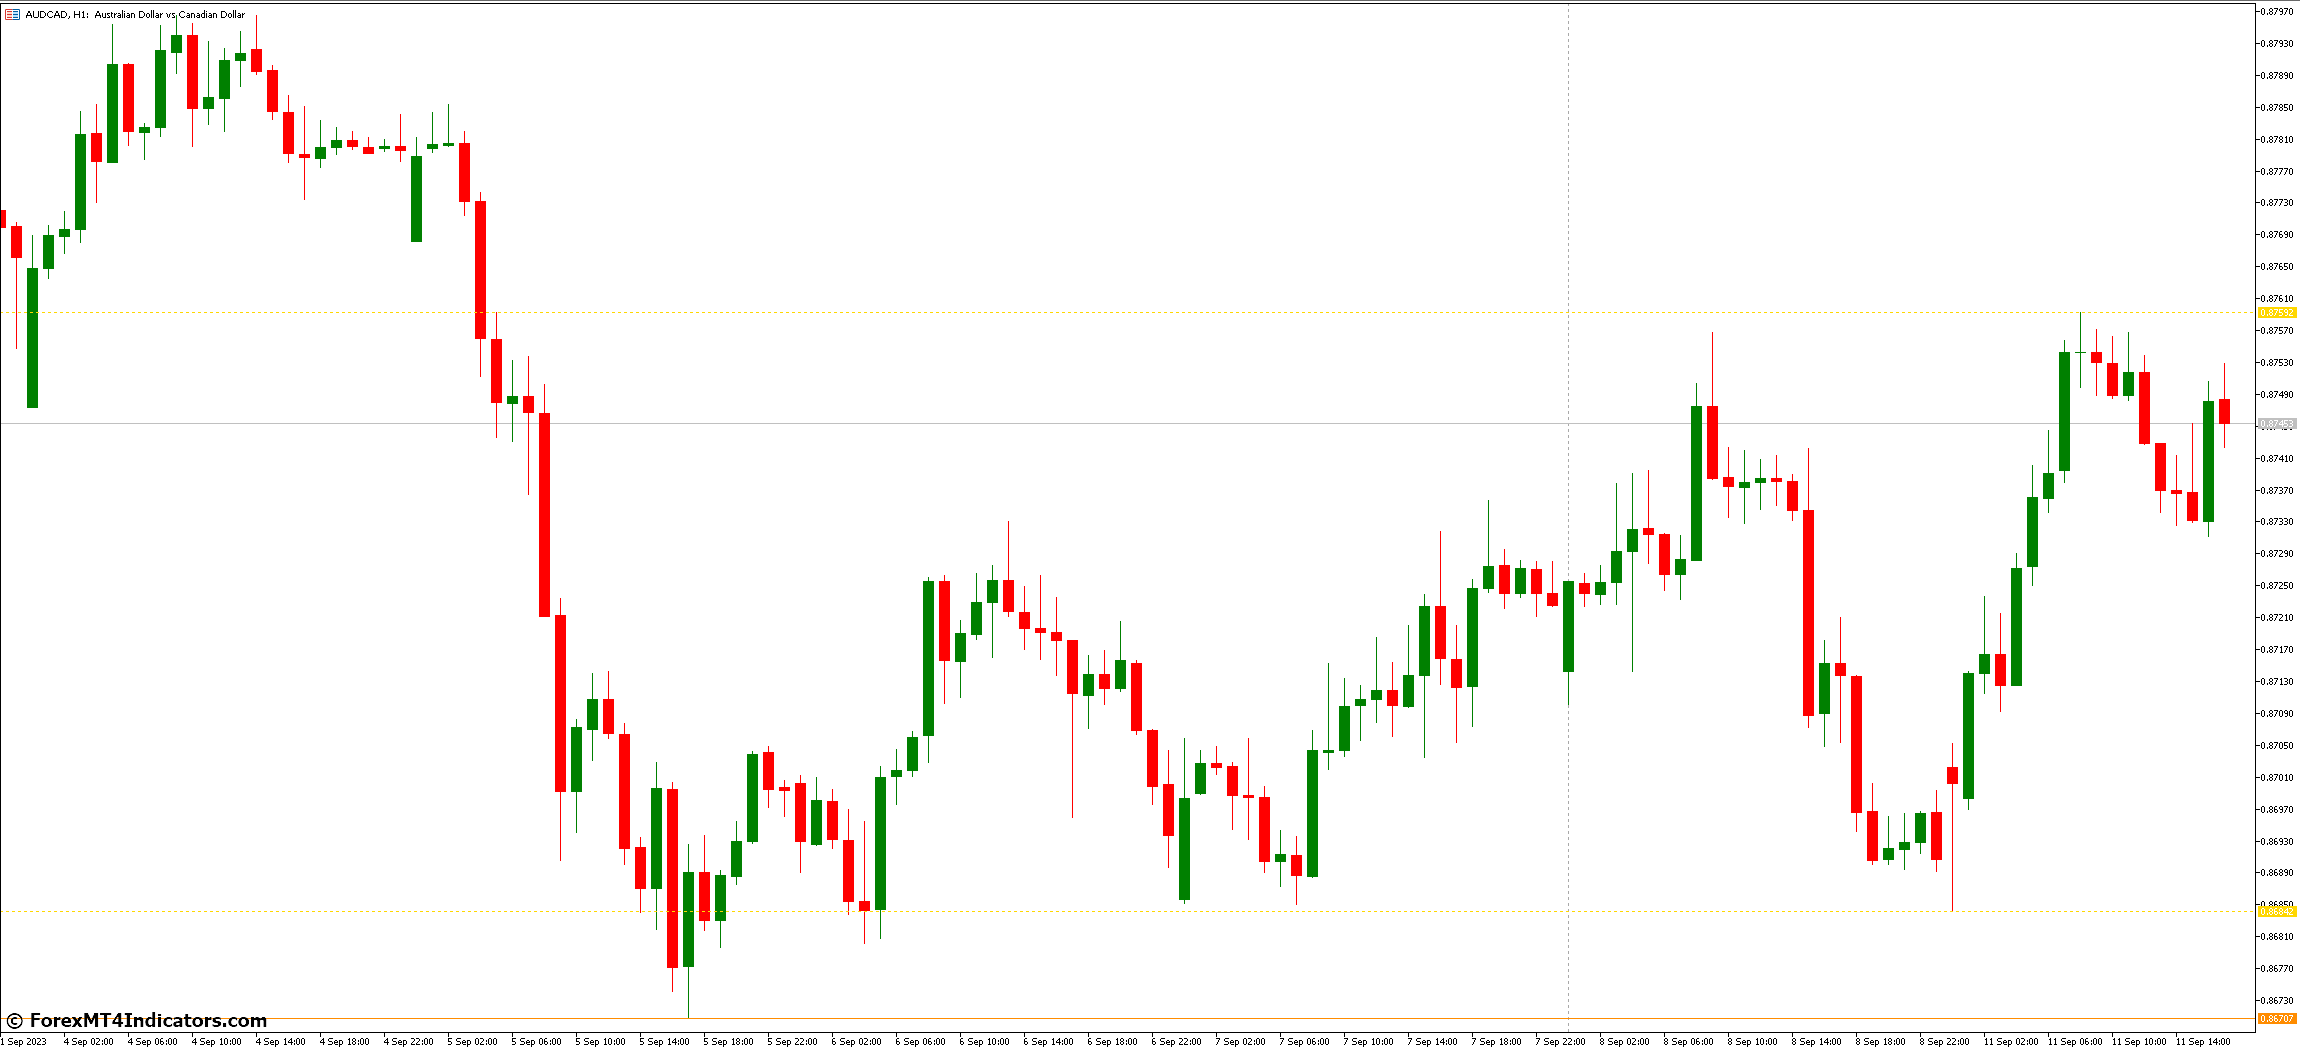Click the chart symbol icon beside AUDCAD

(x=12, y=15)
